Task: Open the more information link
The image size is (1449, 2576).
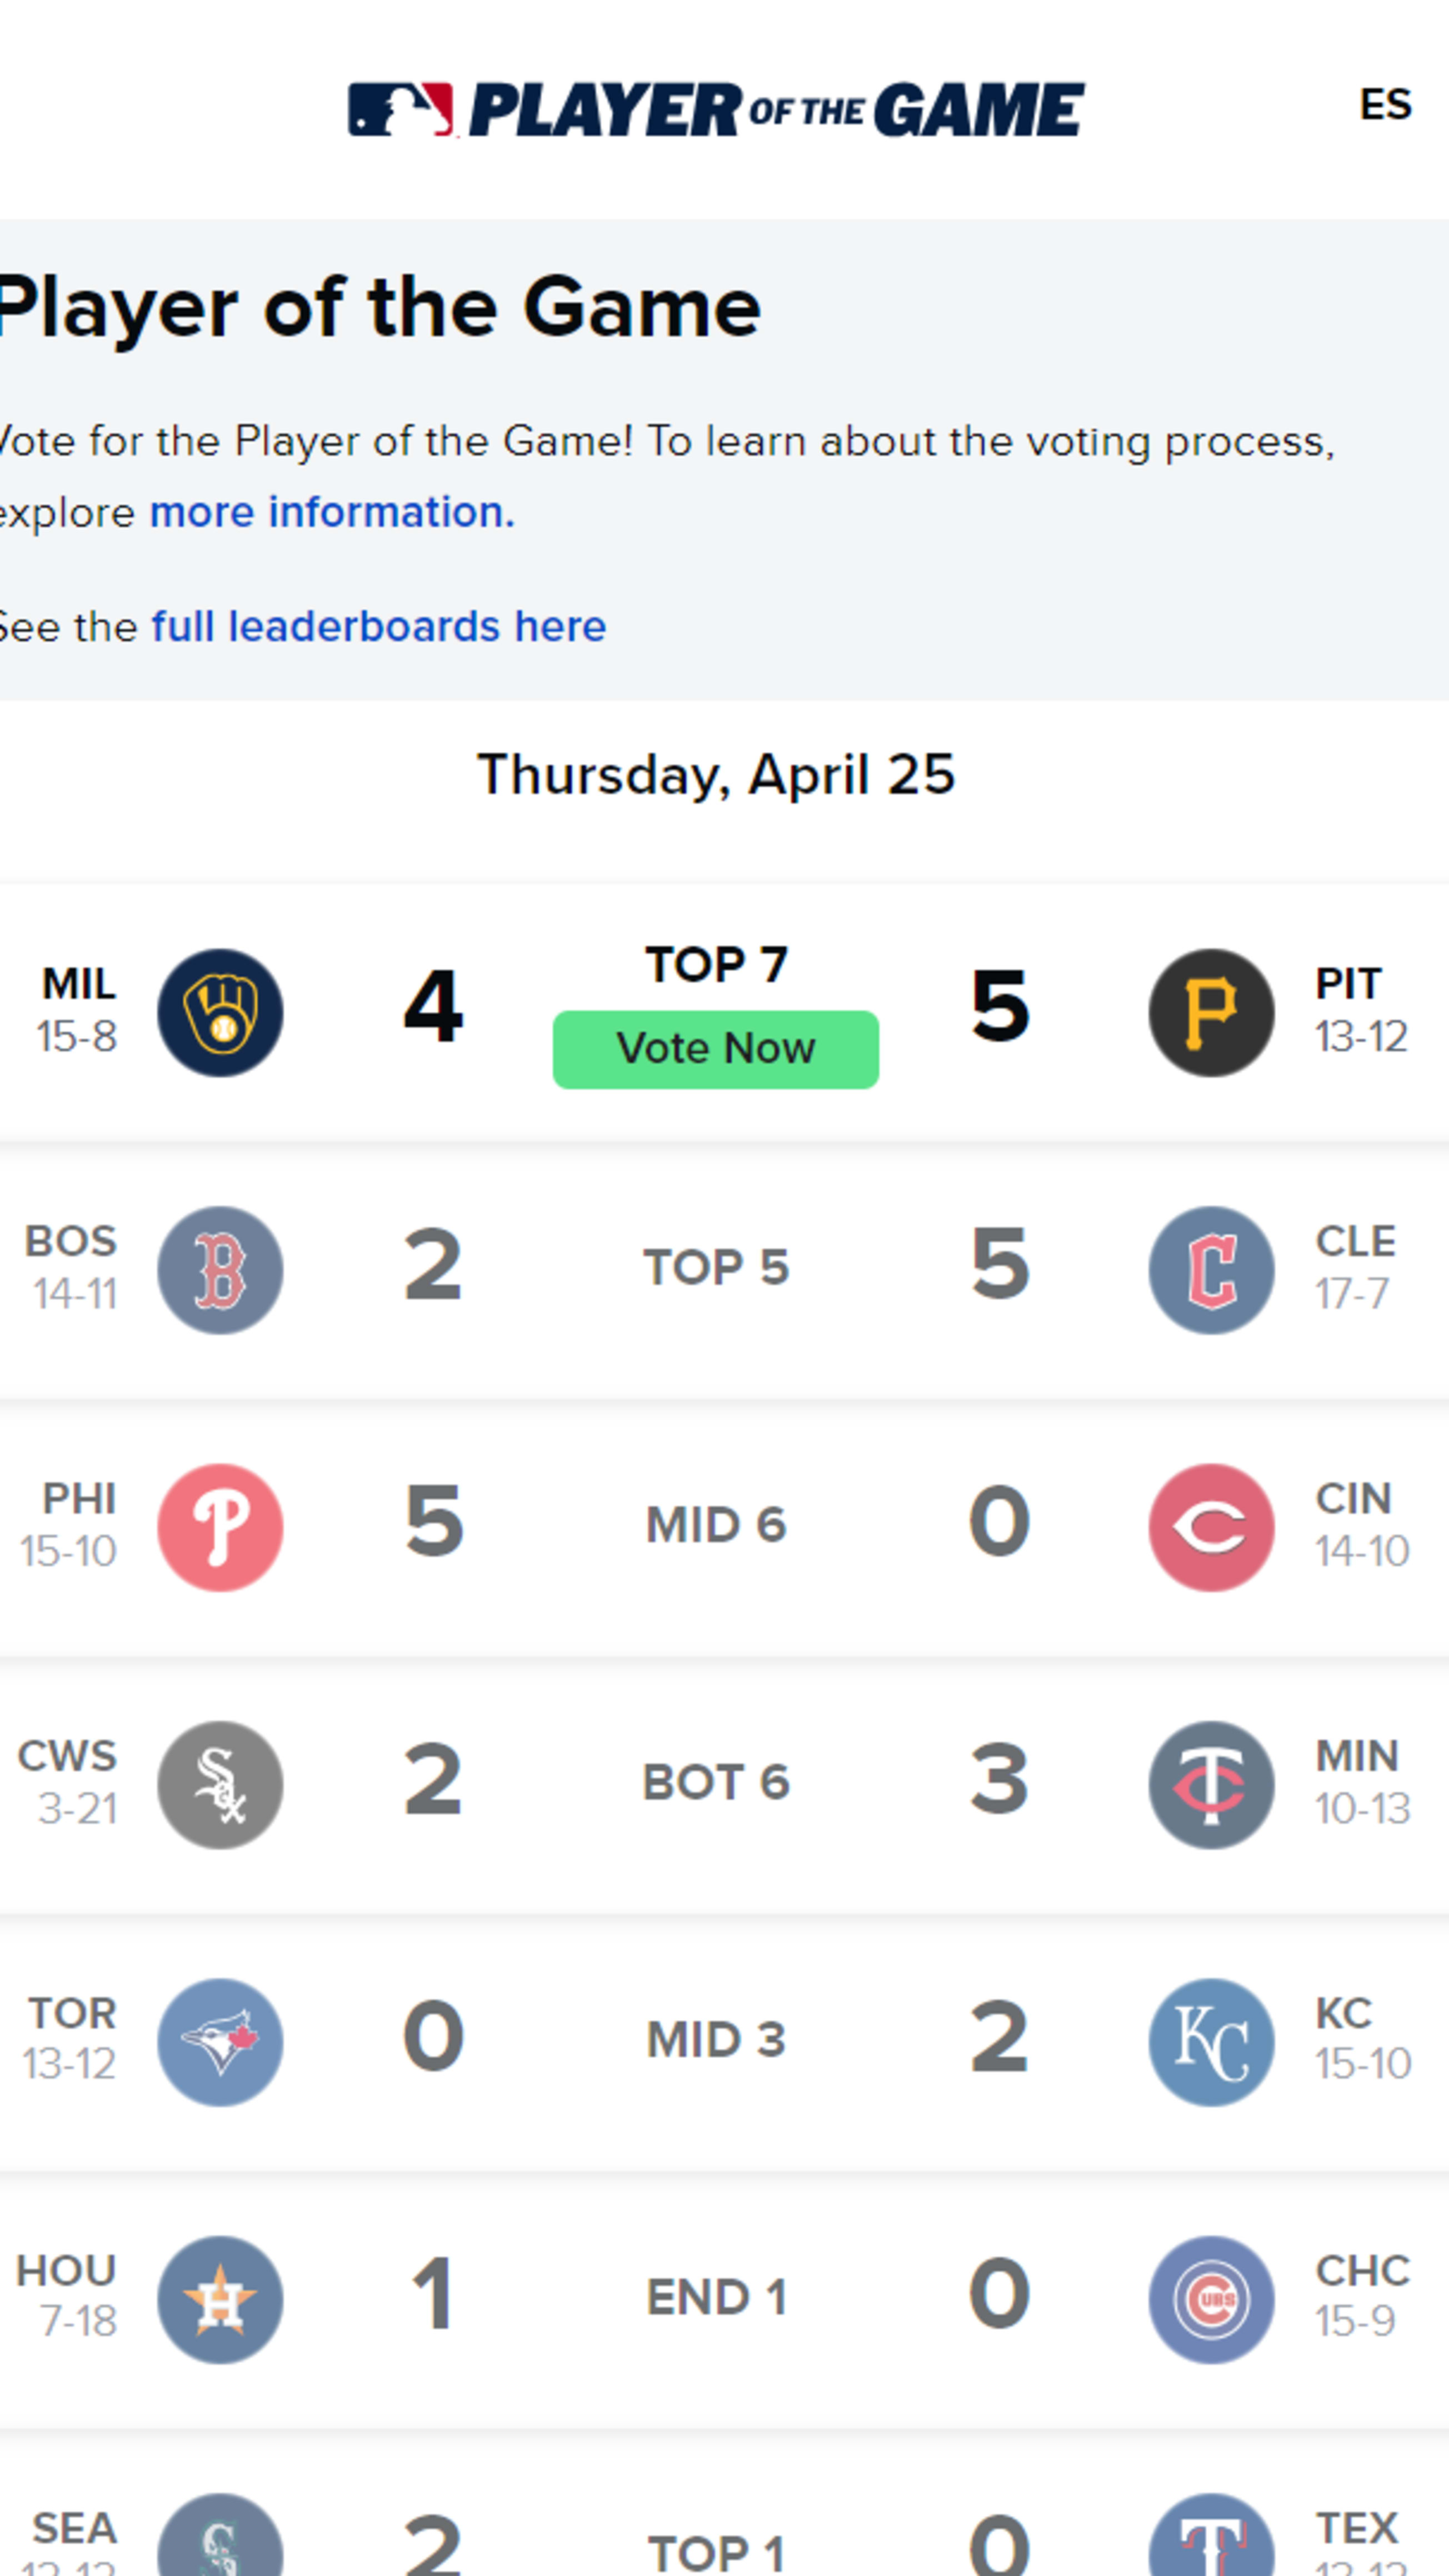Action: point(332,512)
